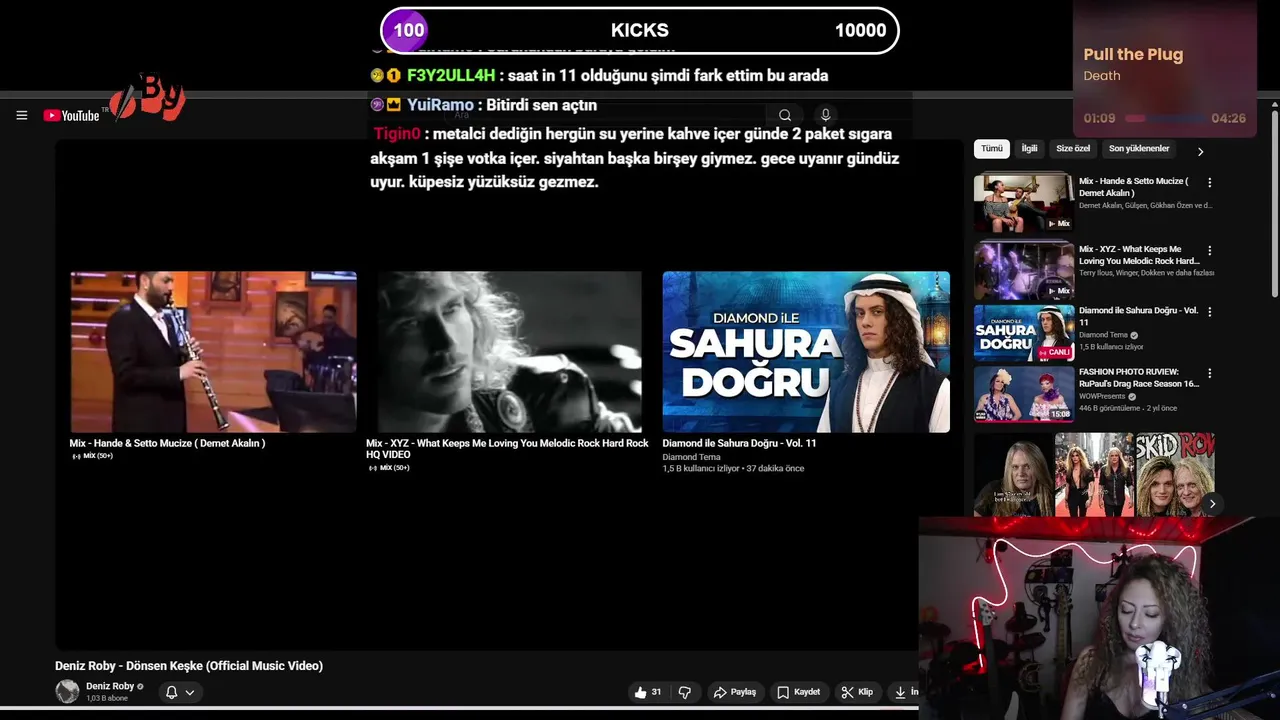
Task: Create a clip with Klip button
Action: pyautogui.click(x=857, y=692)
